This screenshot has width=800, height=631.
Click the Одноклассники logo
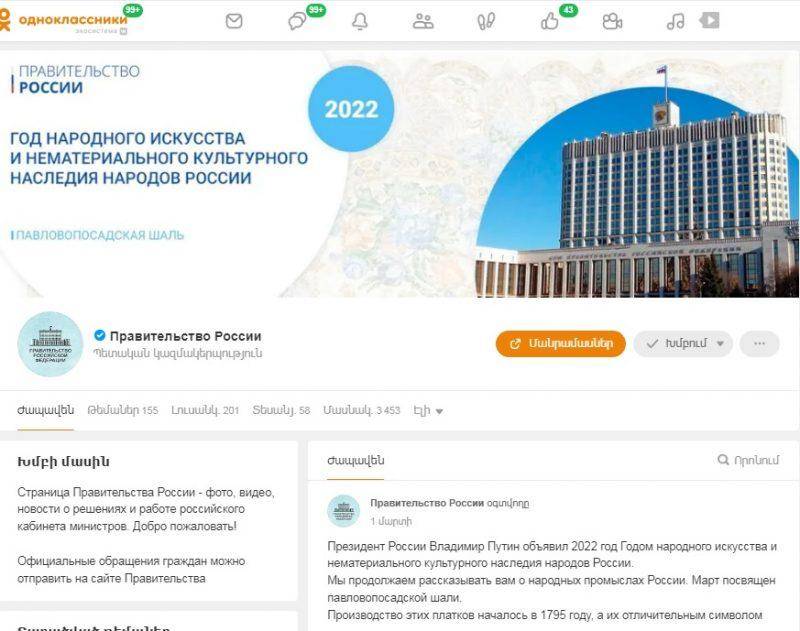[65, 20]
